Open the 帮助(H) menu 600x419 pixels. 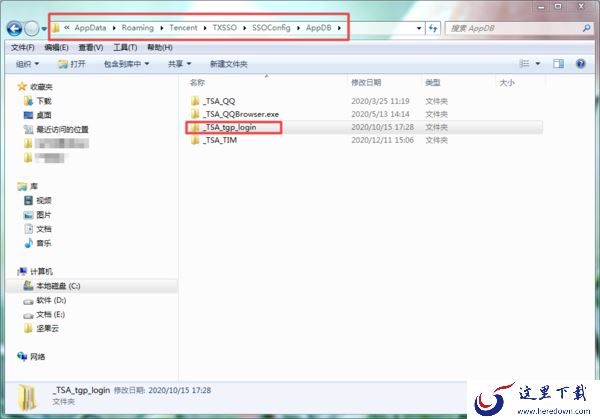160,47
